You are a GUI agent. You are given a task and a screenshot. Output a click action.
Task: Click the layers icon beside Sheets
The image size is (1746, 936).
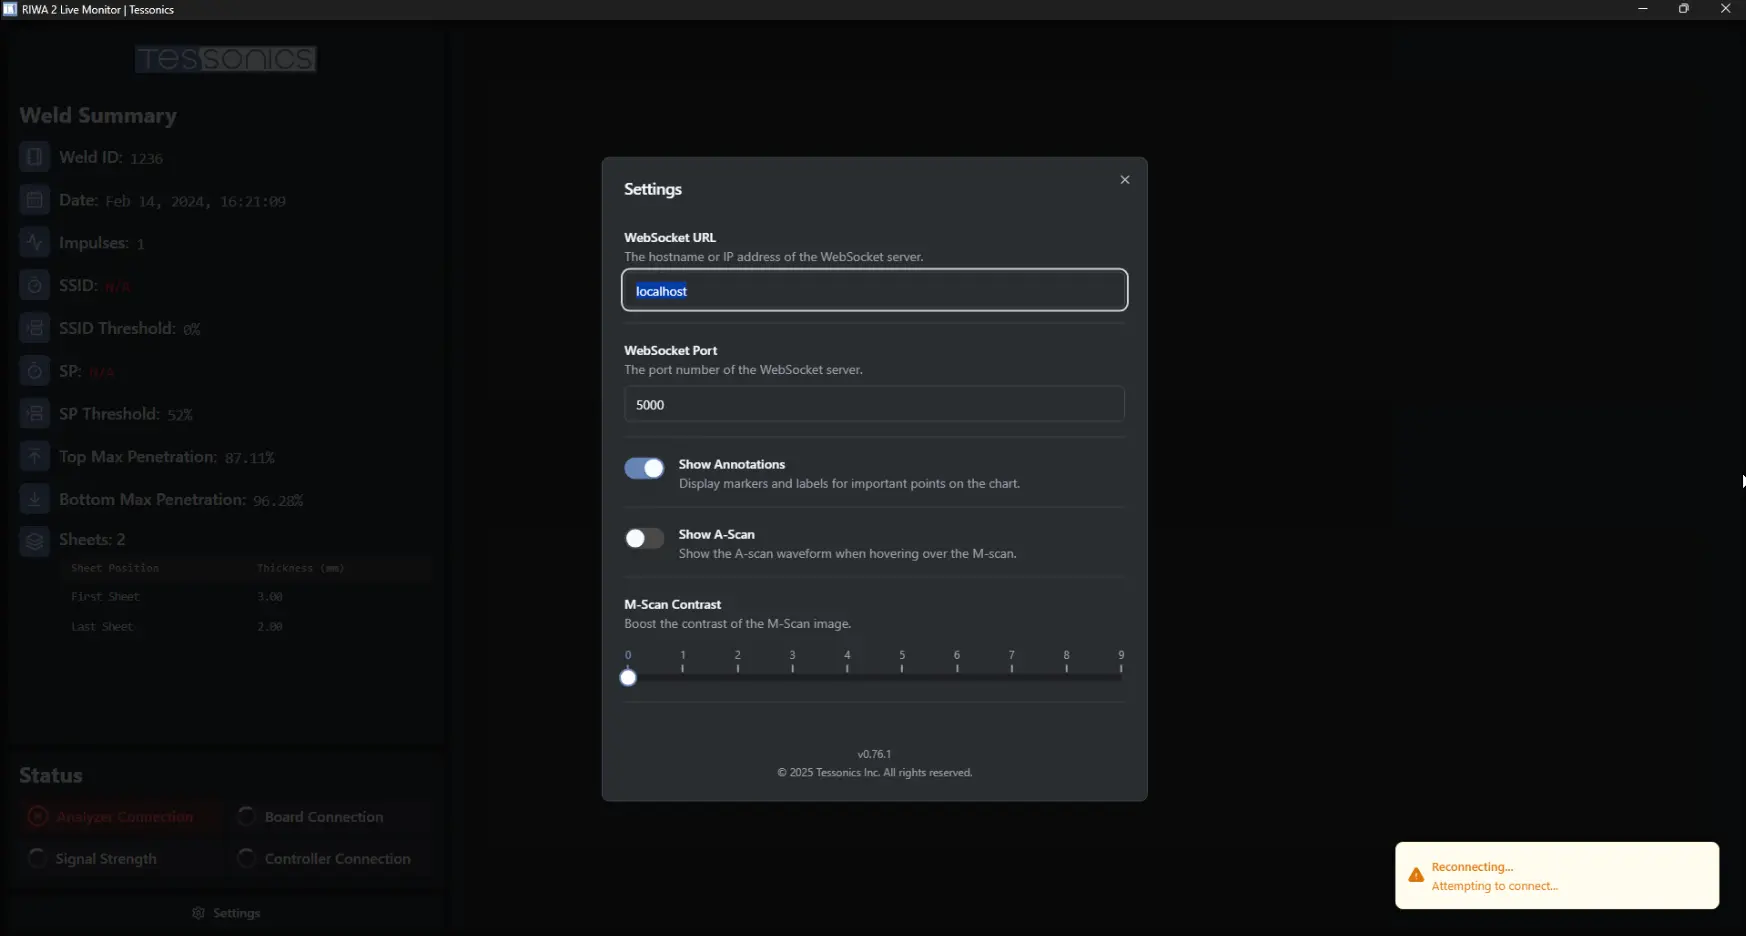point(34,541)
